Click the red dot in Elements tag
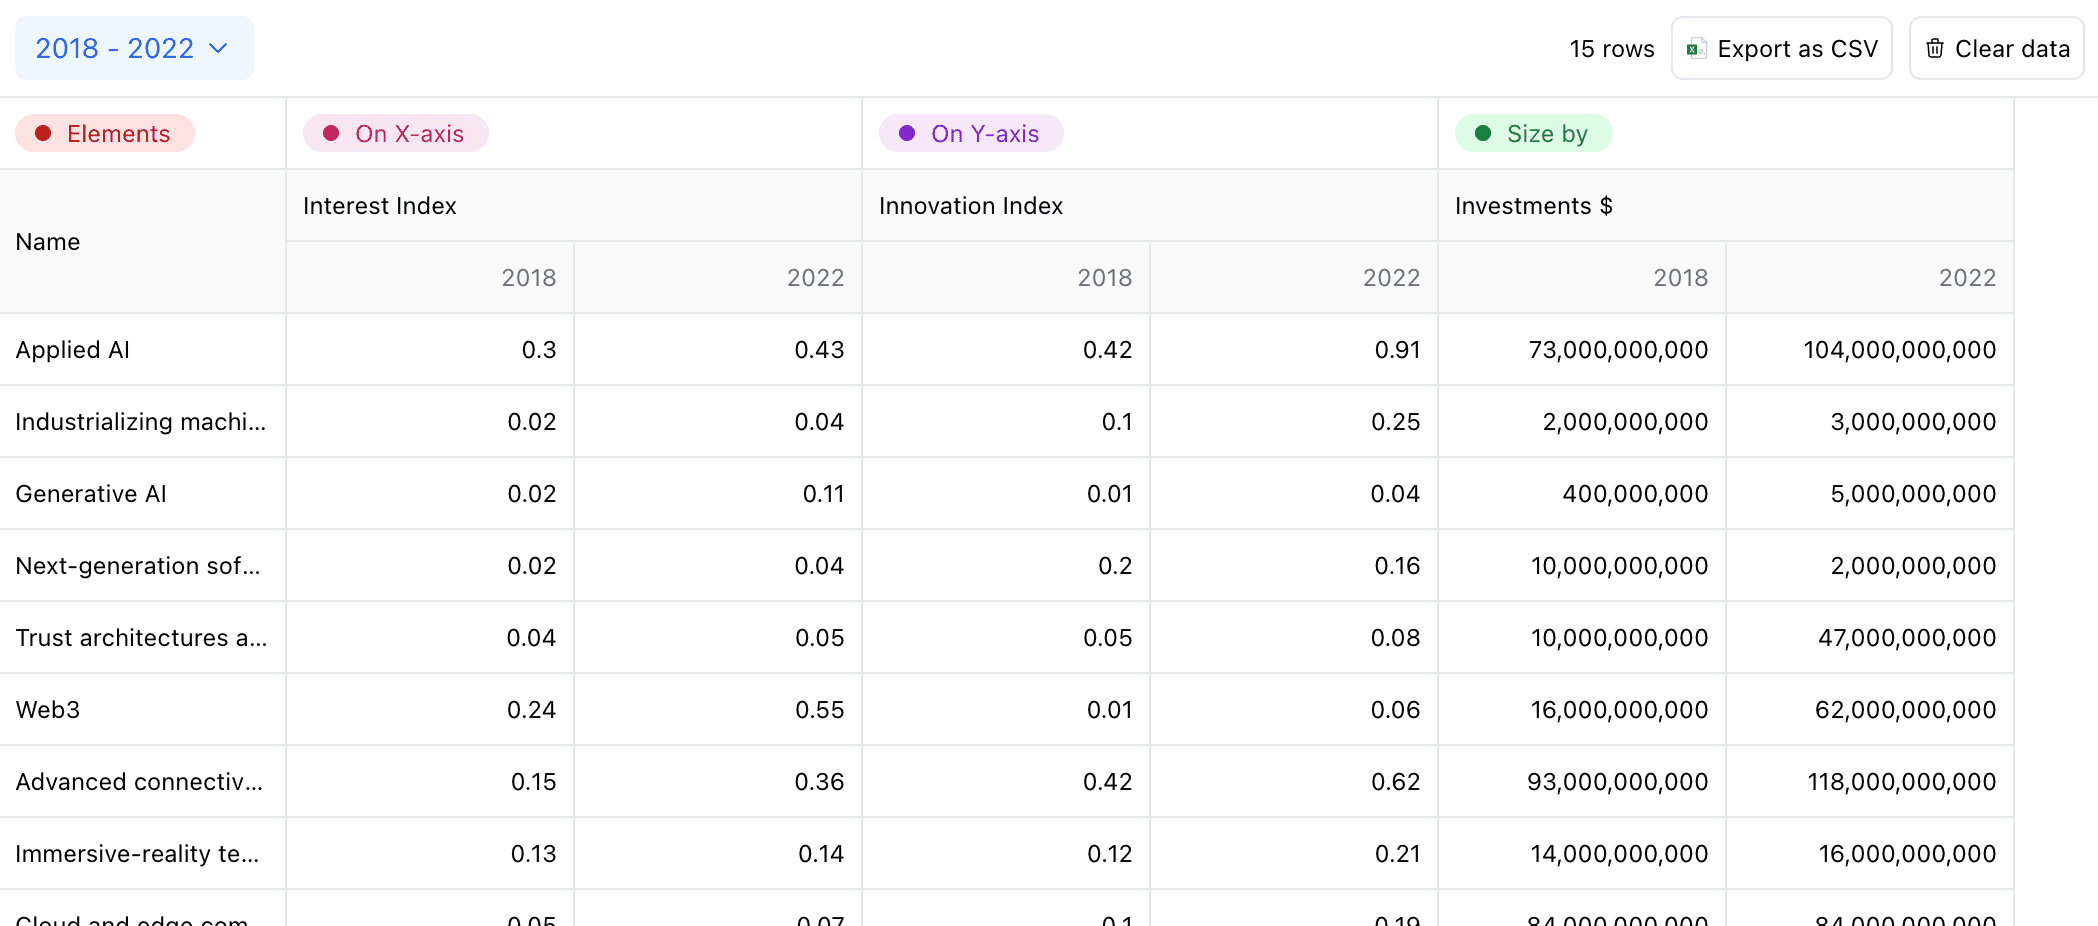 (43, 134)
